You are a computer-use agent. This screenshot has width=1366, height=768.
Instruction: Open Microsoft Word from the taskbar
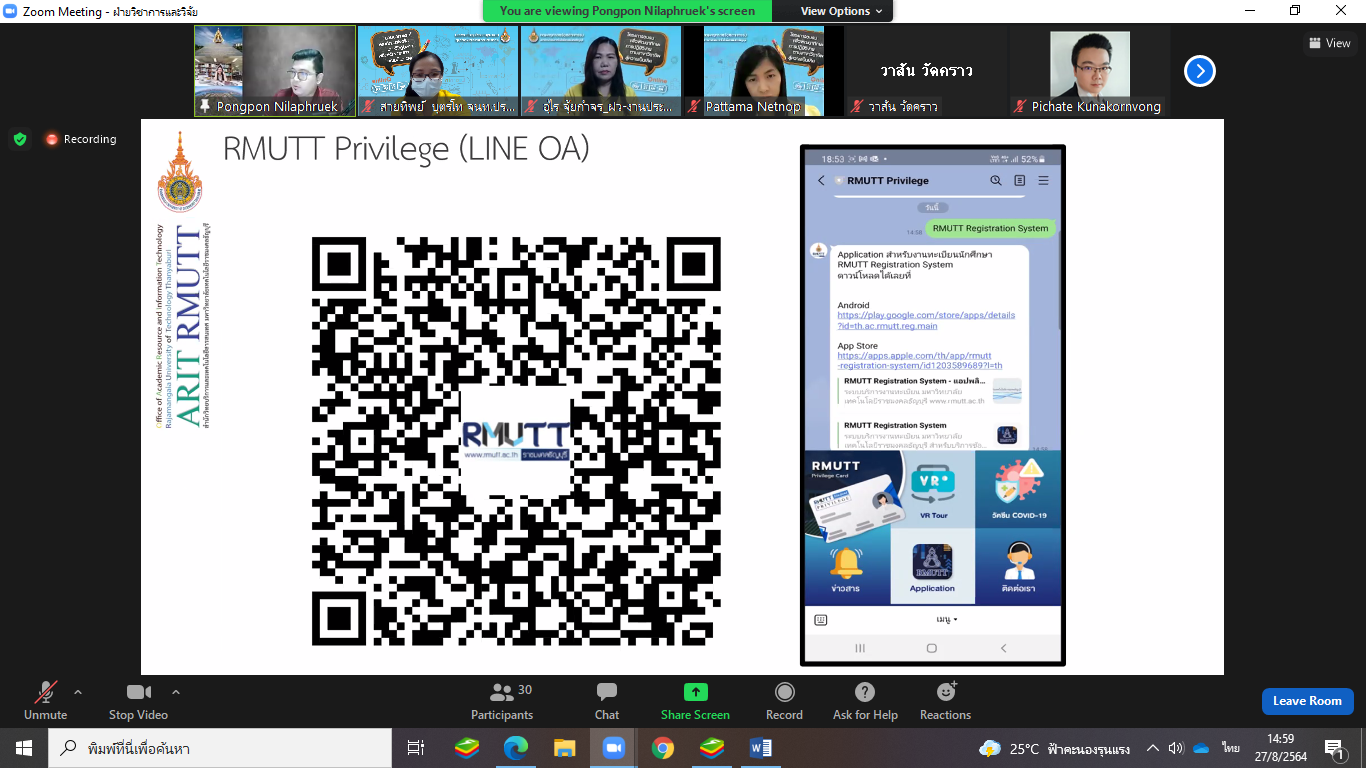[760, 748]
